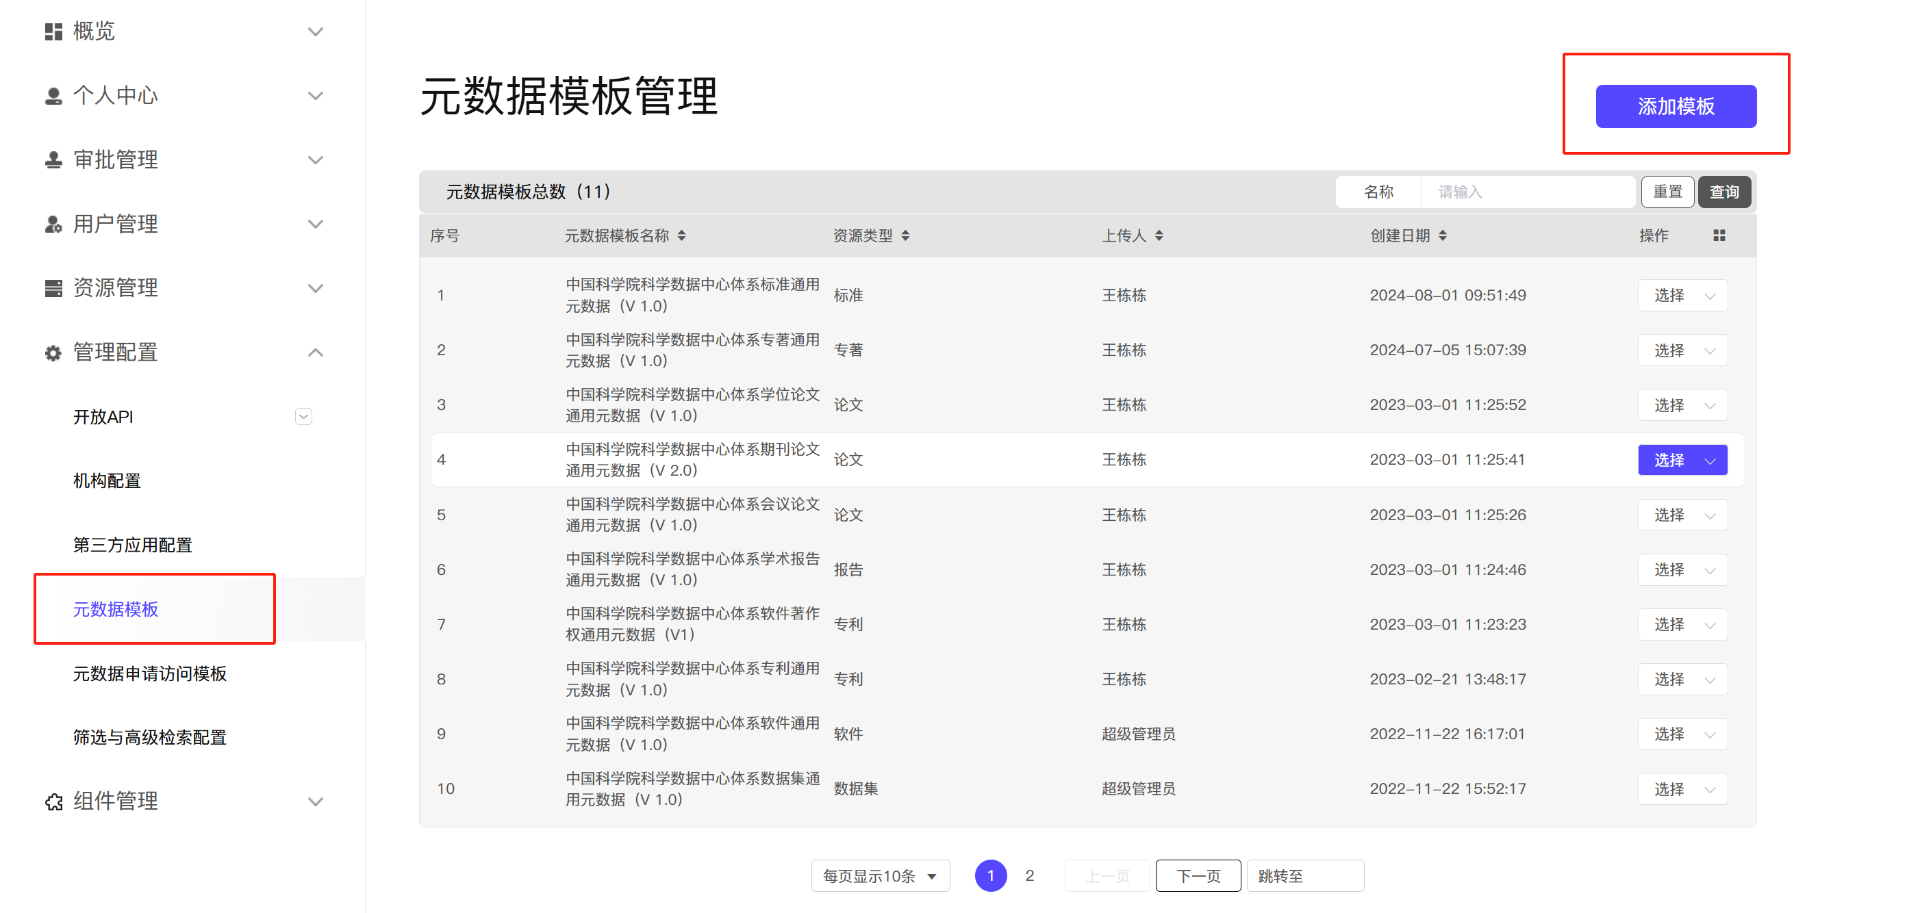
Task: Open 选择 dropdown for row 5
Action: pos(1683,515)
